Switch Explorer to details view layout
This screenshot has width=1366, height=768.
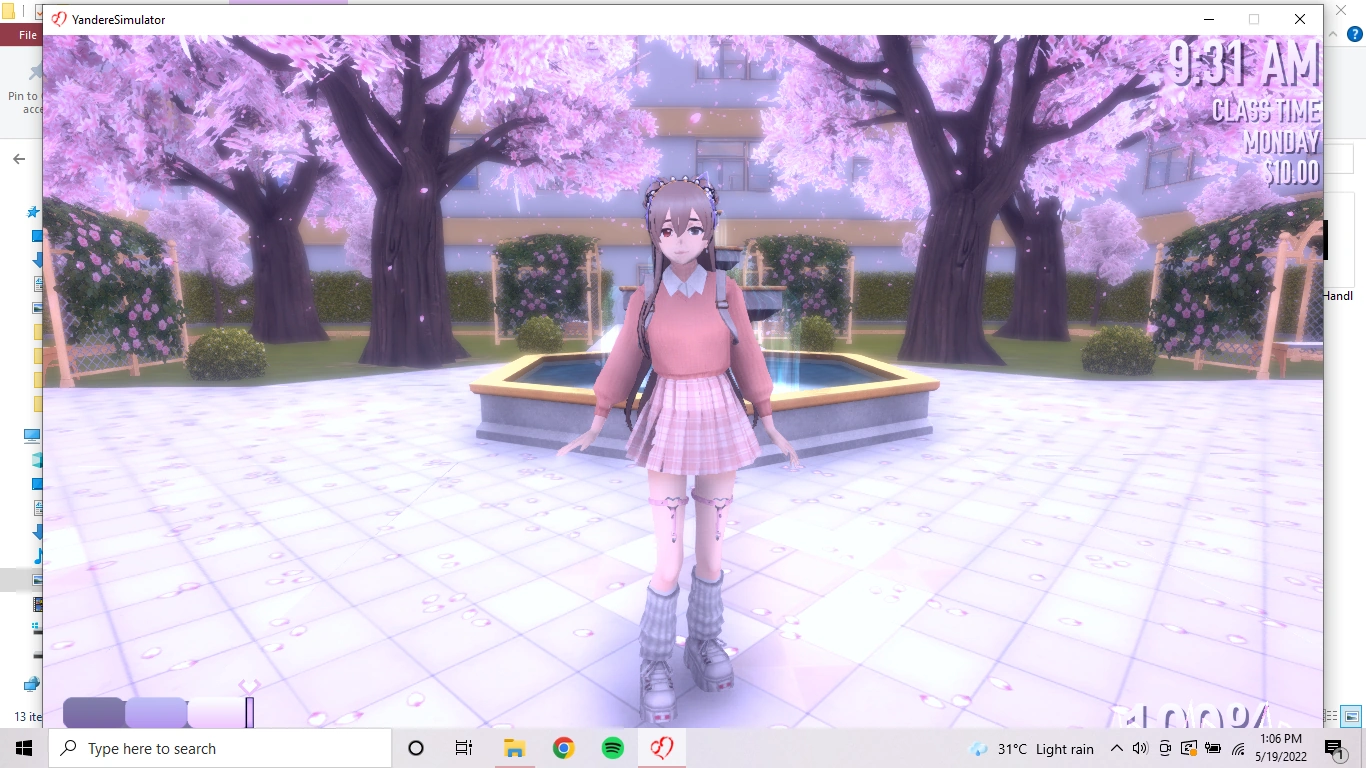click(1330, 716)
